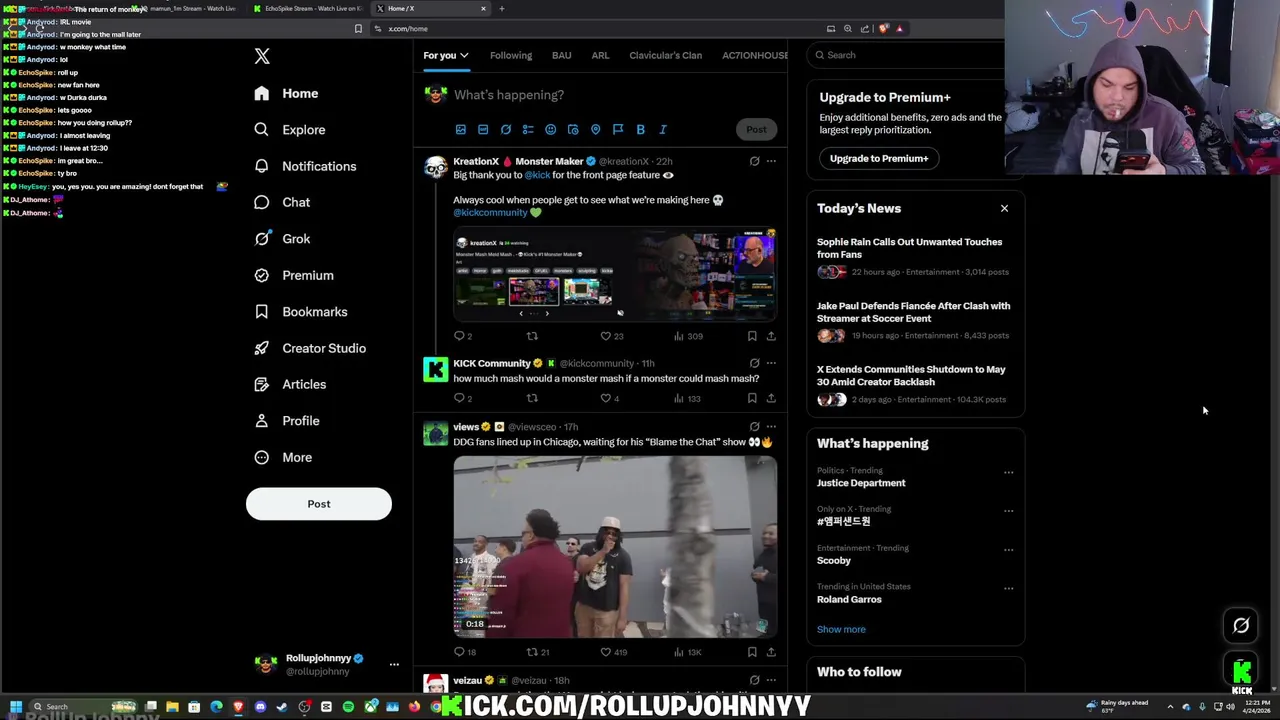Viewport: 1280px width, 720px height.
Task: Open more options on views post
Action: pyautogui.click(x=771, y=427)
